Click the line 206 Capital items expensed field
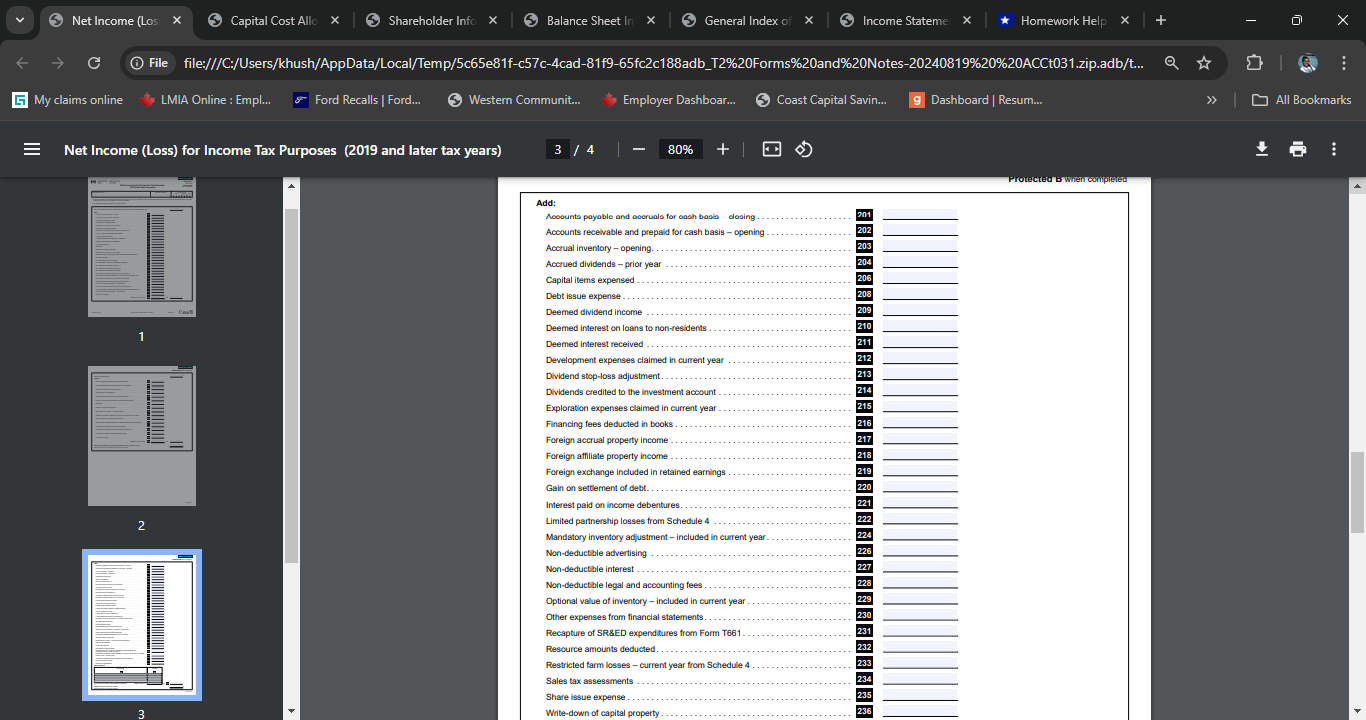The image size is (1366, 720). click(920, 279)
